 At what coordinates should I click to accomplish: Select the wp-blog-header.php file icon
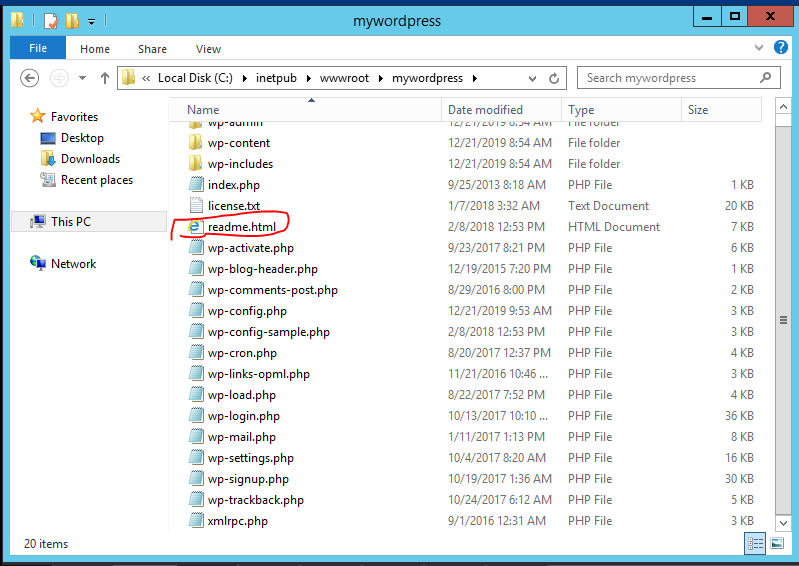tap(196, 268)
